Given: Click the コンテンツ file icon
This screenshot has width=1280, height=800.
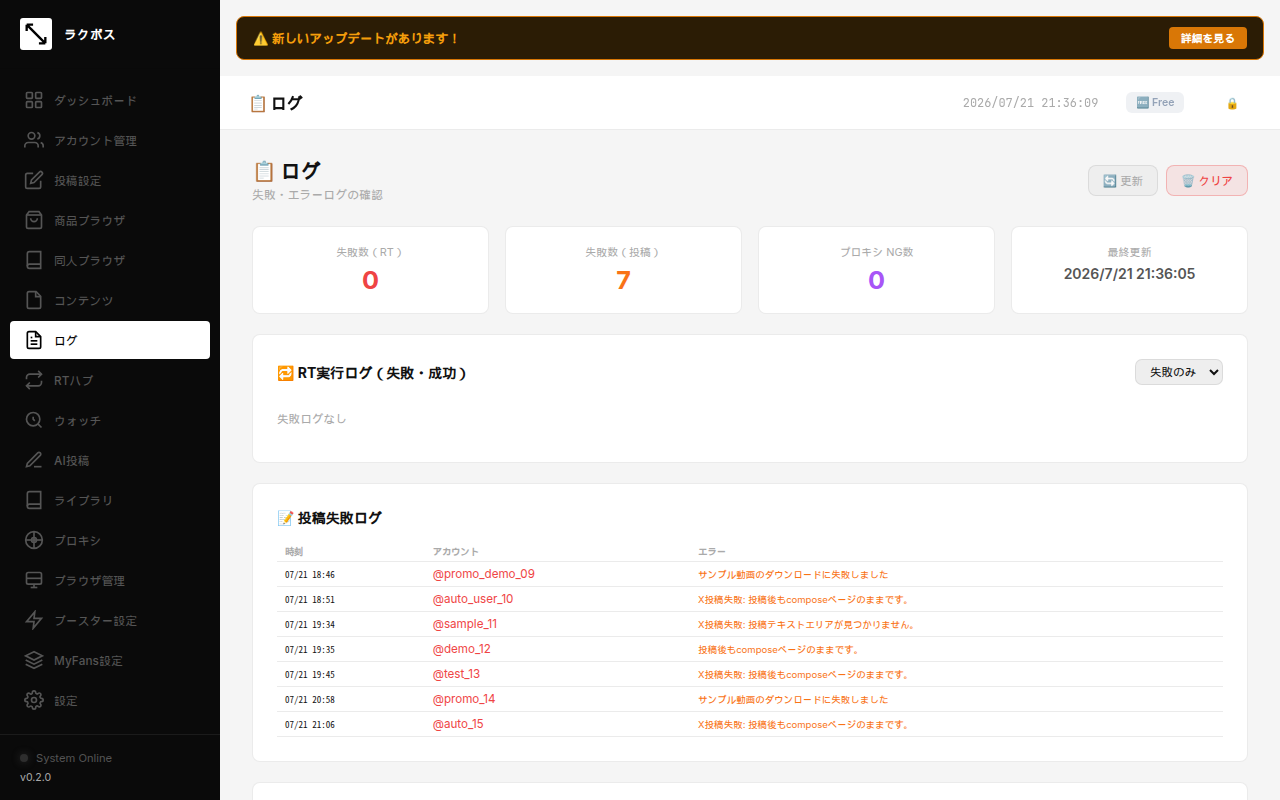Looking at the screenshot, I should 34,300.
